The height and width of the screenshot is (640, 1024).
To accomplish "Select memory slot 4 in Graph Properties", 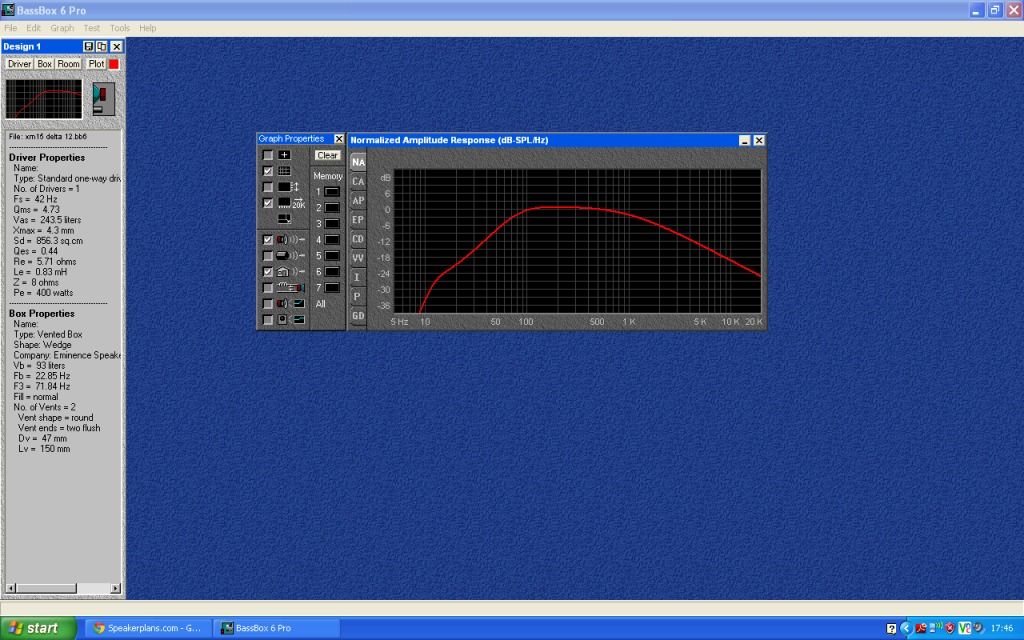I will pyautogui.click(x=331, y=240).
